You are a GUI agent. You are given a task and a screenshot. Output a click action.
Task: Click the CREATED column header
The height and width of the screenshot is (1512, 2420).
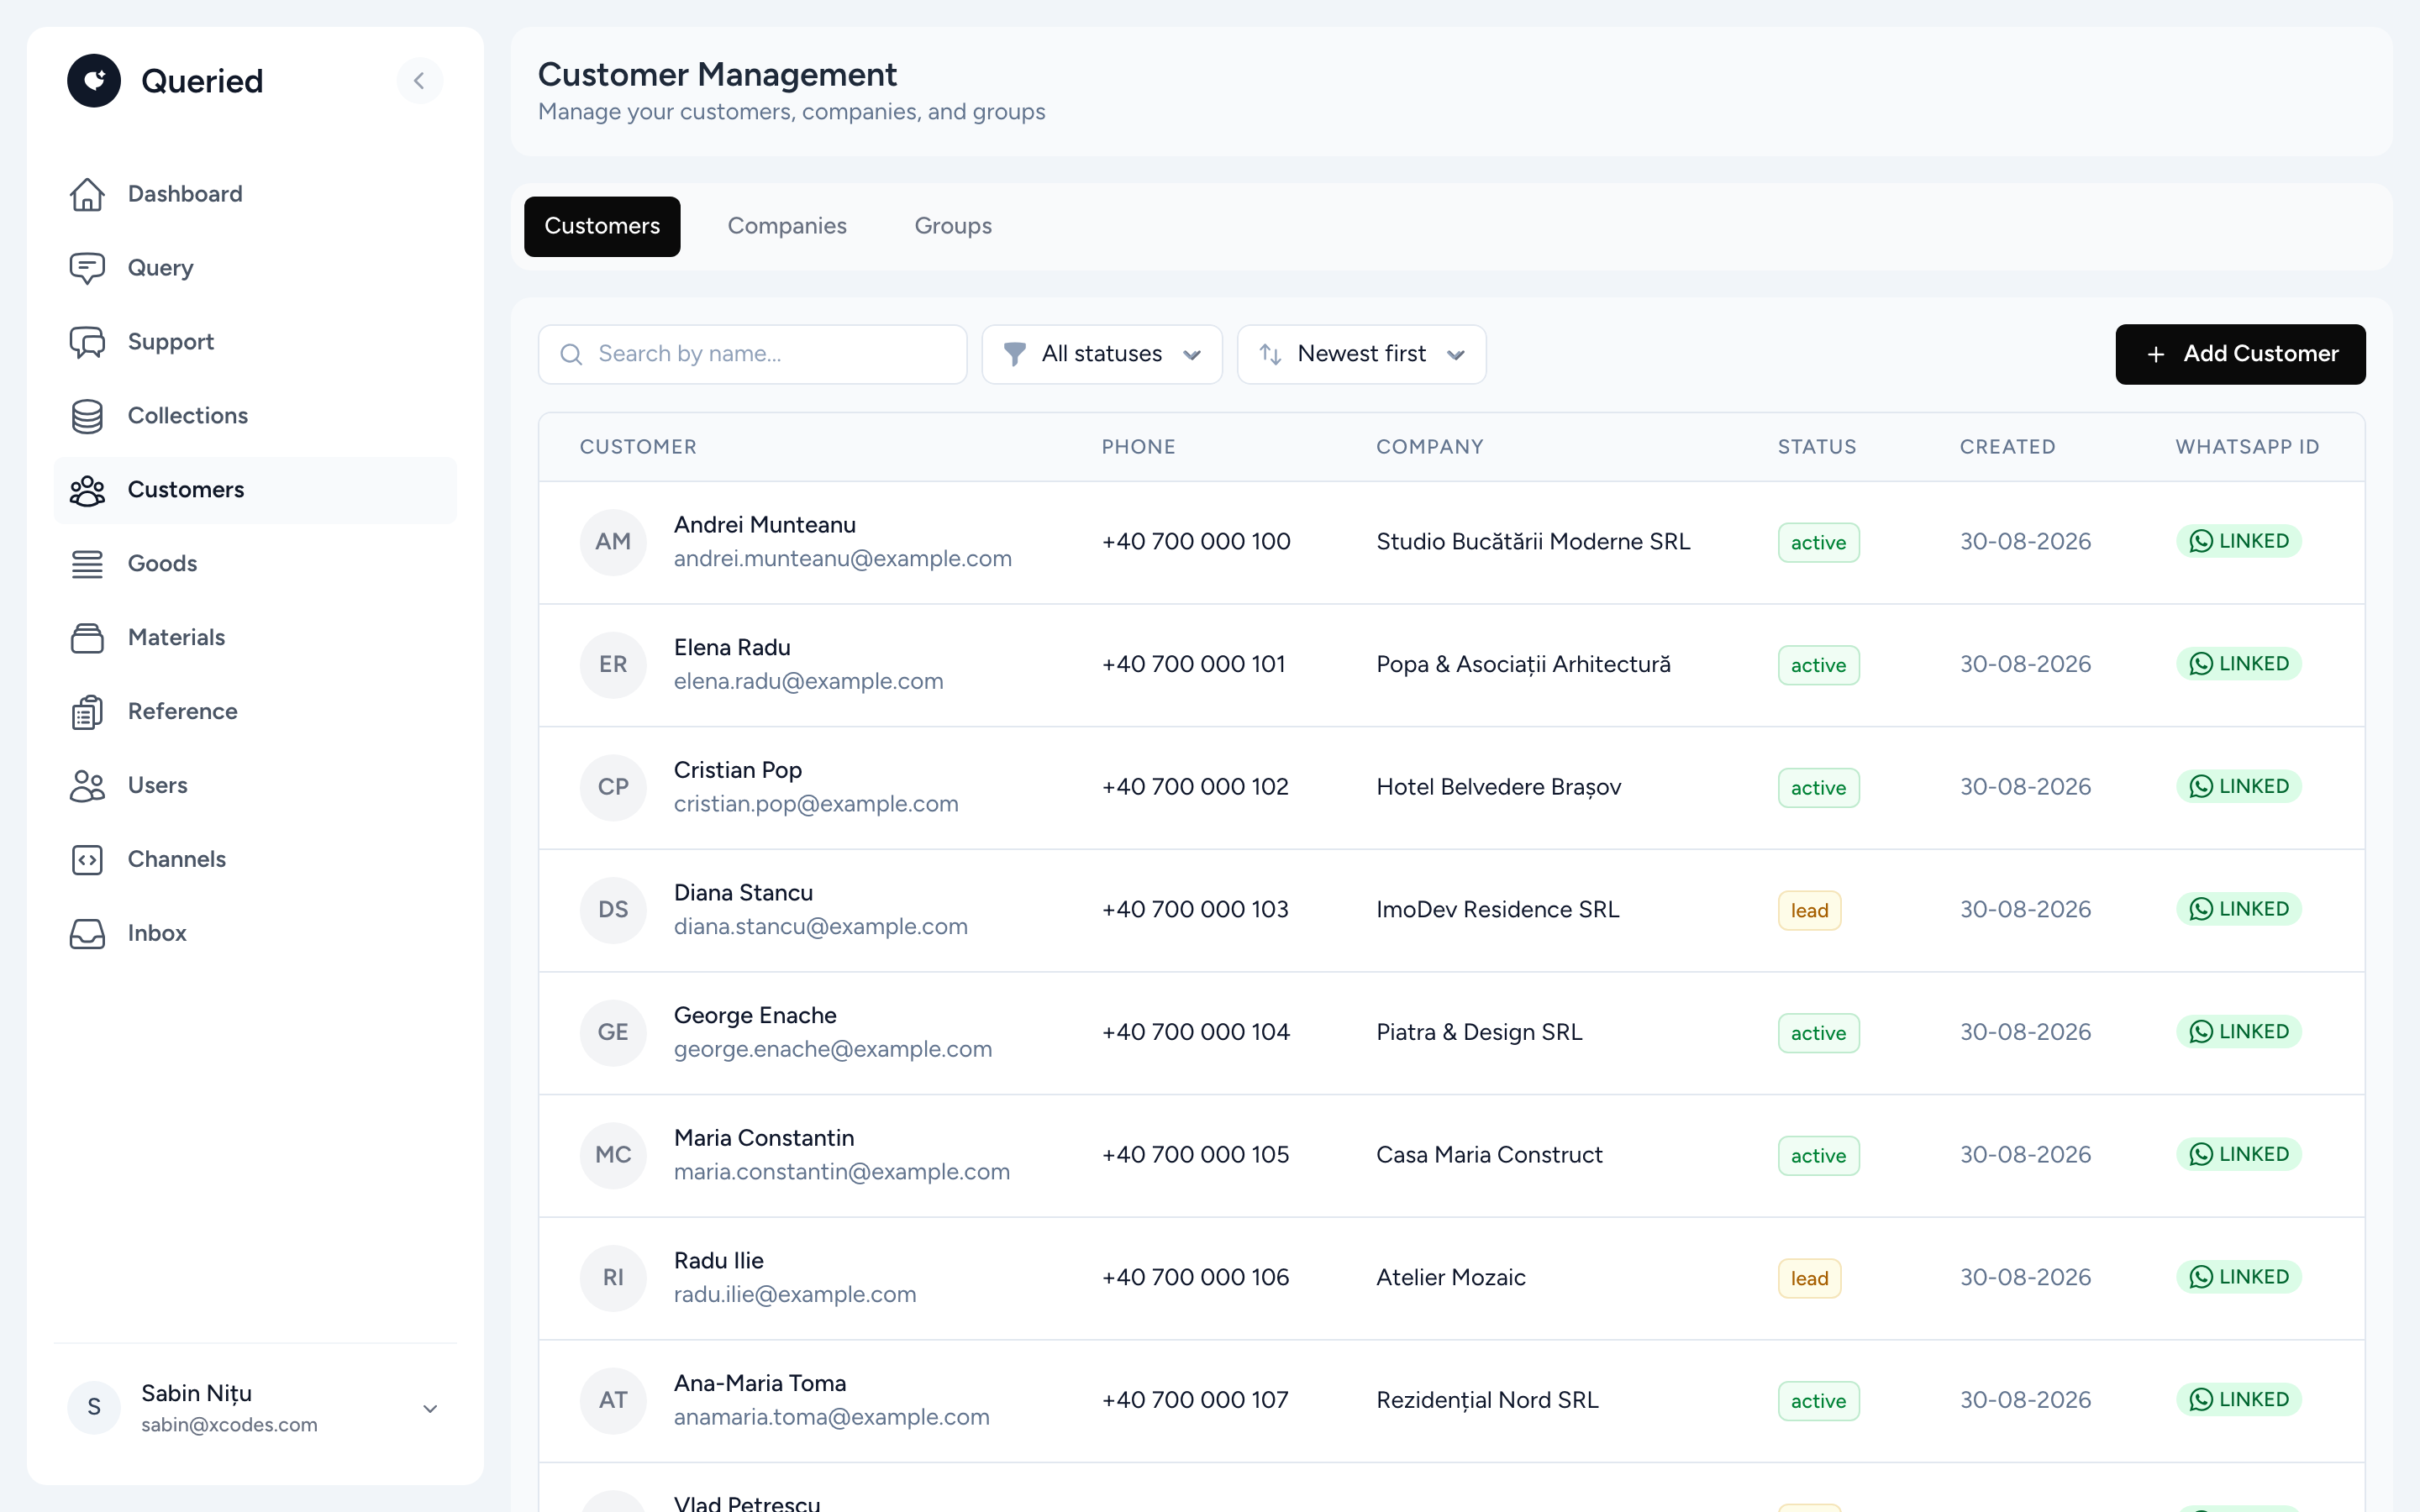point(2007,447)
